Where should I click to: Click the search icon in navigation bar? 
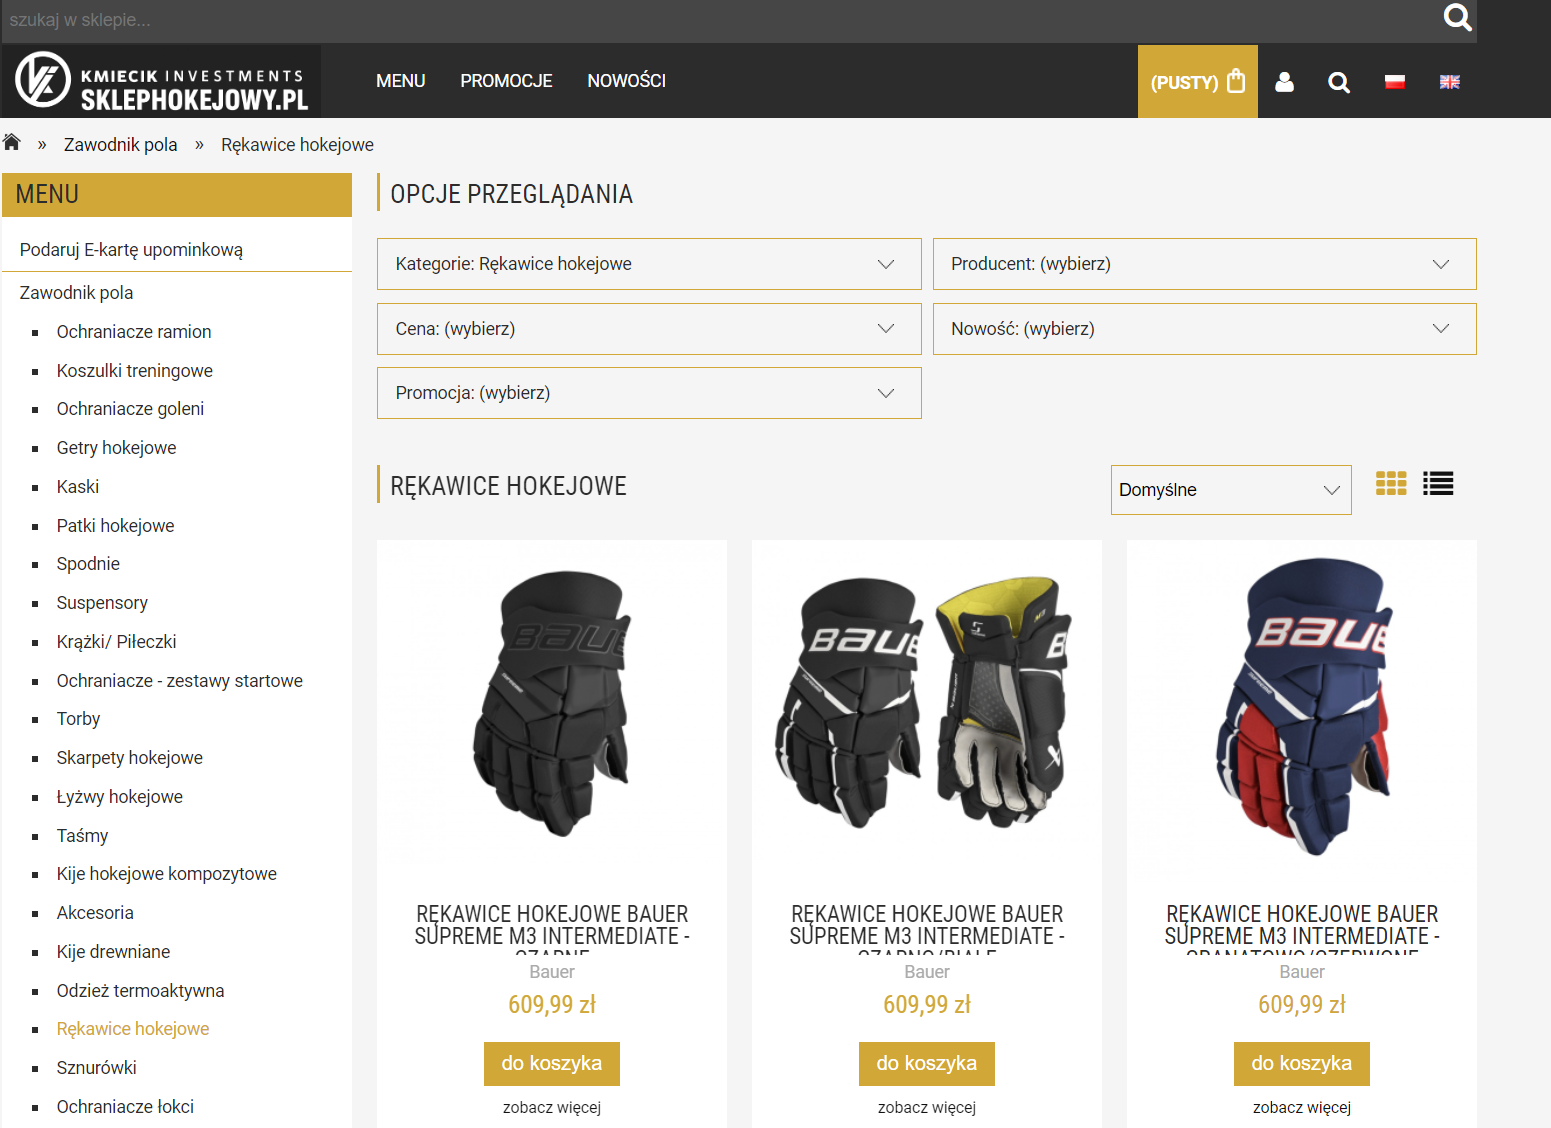tap(1338, 82)
